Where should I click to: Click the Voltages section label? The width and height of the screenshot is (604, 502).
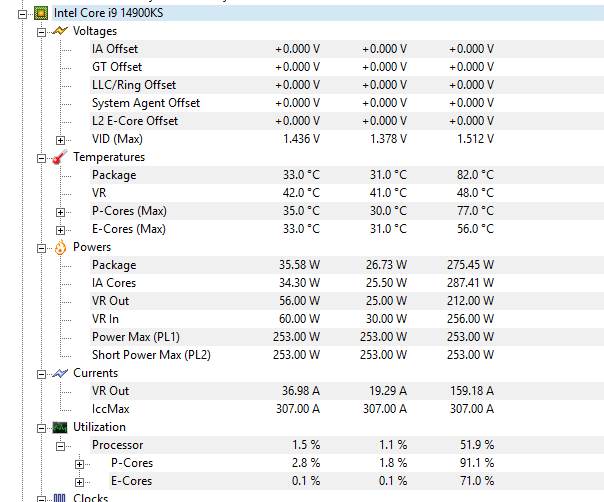pyautogui.click(x=95, y=31)
